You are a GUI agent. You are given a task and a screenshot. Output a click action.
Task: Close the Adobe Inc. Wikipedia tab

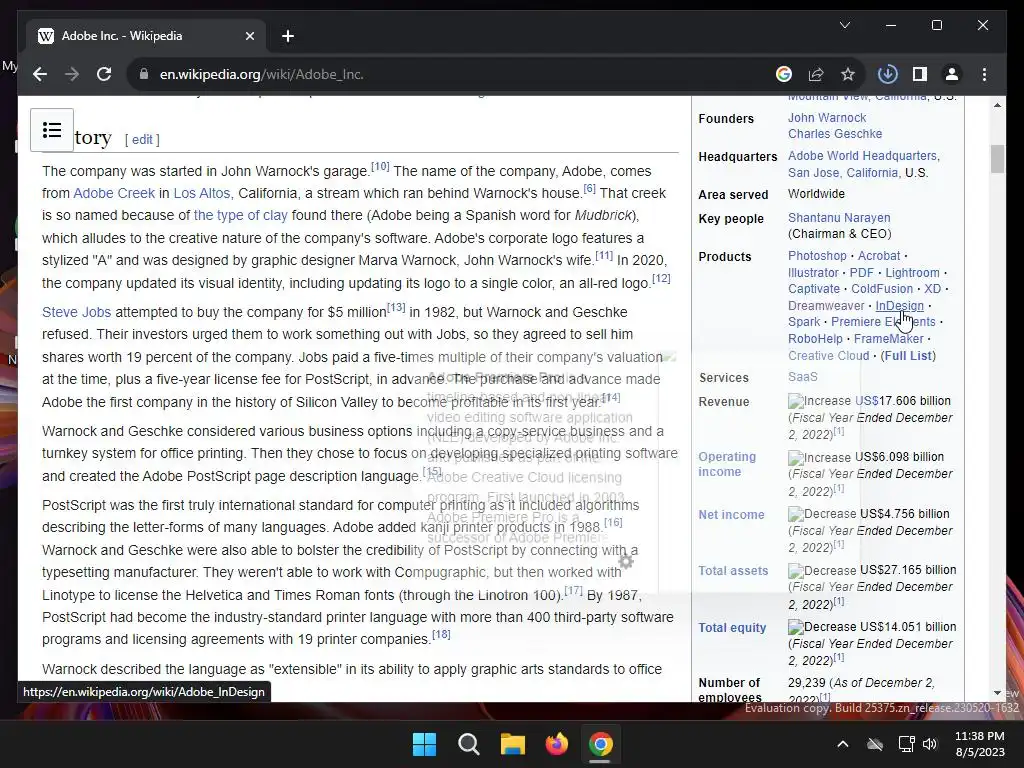[x=249, y=36]
